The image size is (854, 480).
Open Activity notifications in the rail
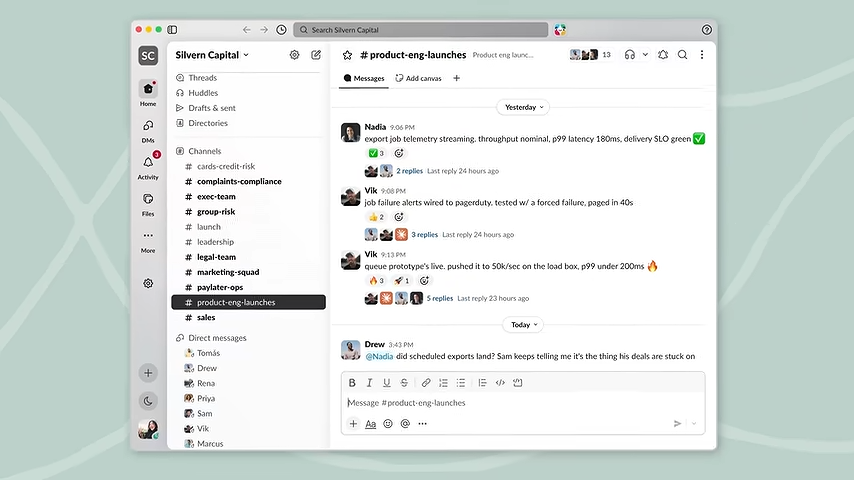148,167
